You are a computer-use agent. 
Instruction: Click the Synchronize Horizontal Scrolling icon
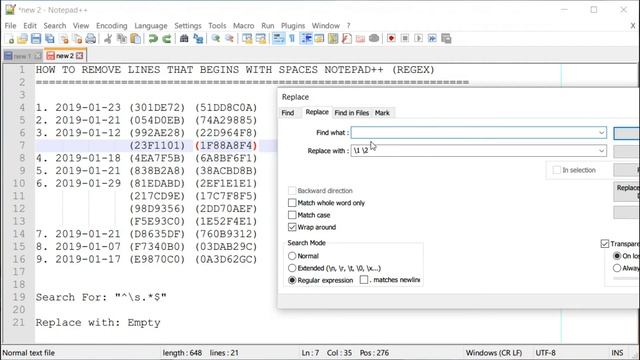click(x=260, y=39)
